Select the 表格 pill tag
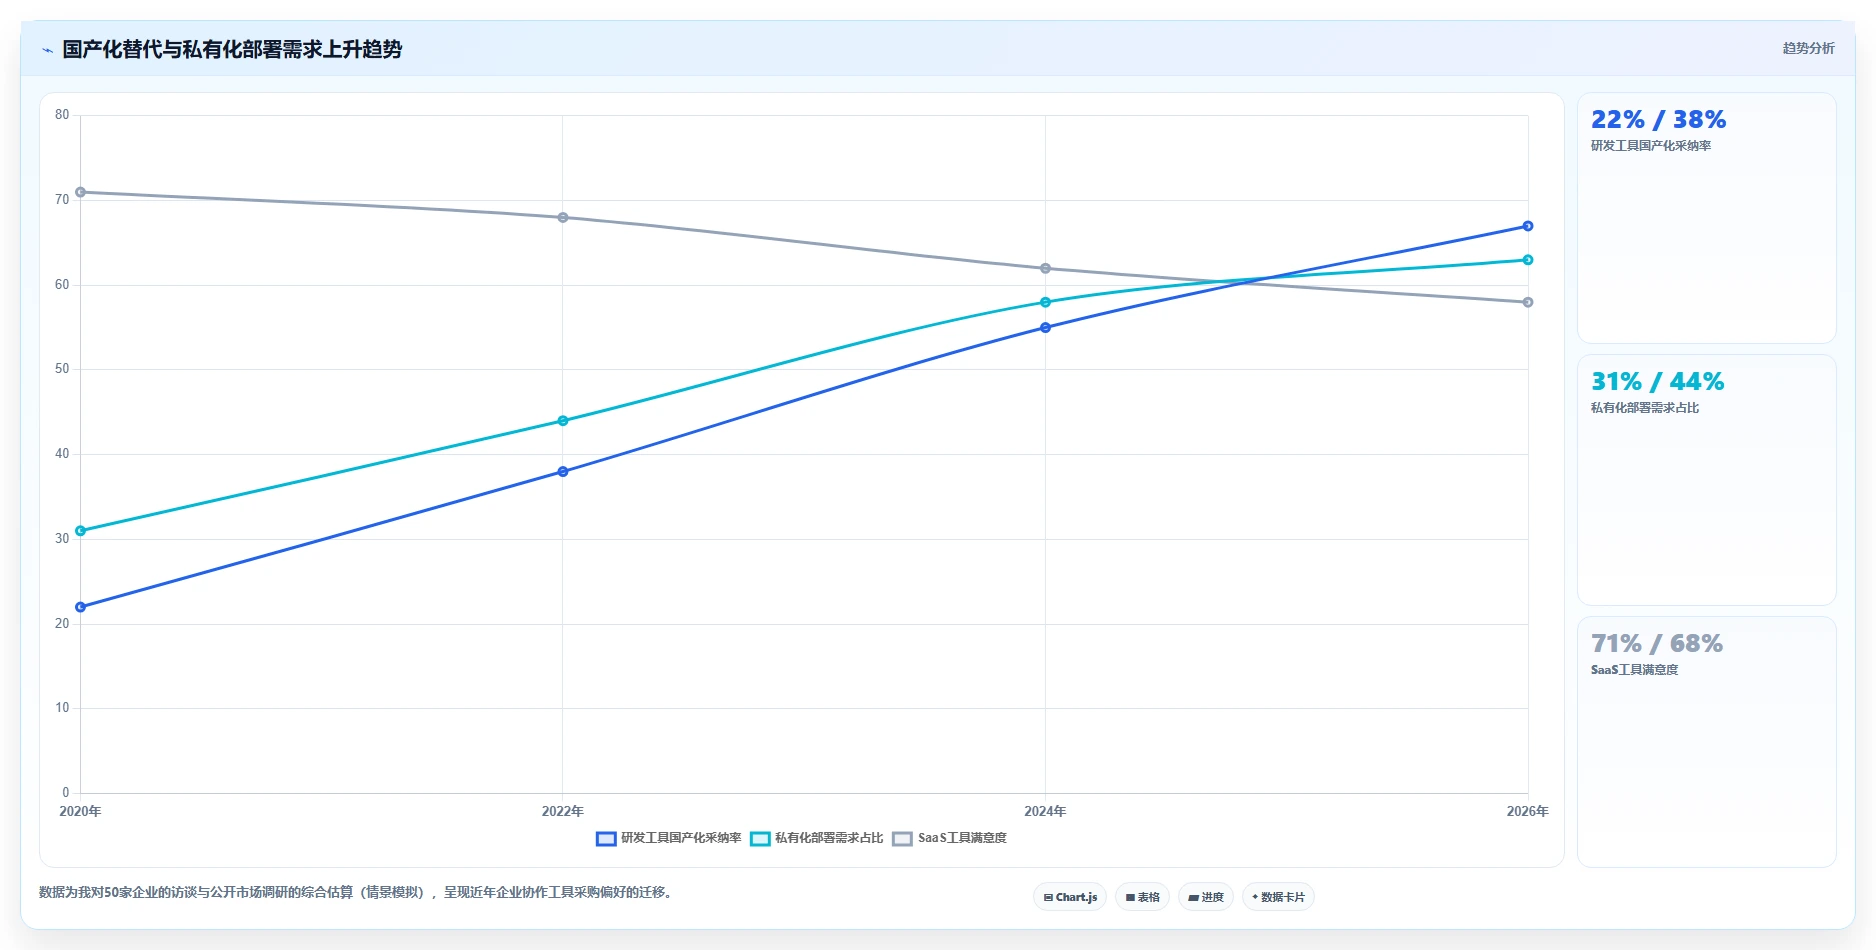The width and height of the screenshot is (1876, 950). tap(1142, 897)
